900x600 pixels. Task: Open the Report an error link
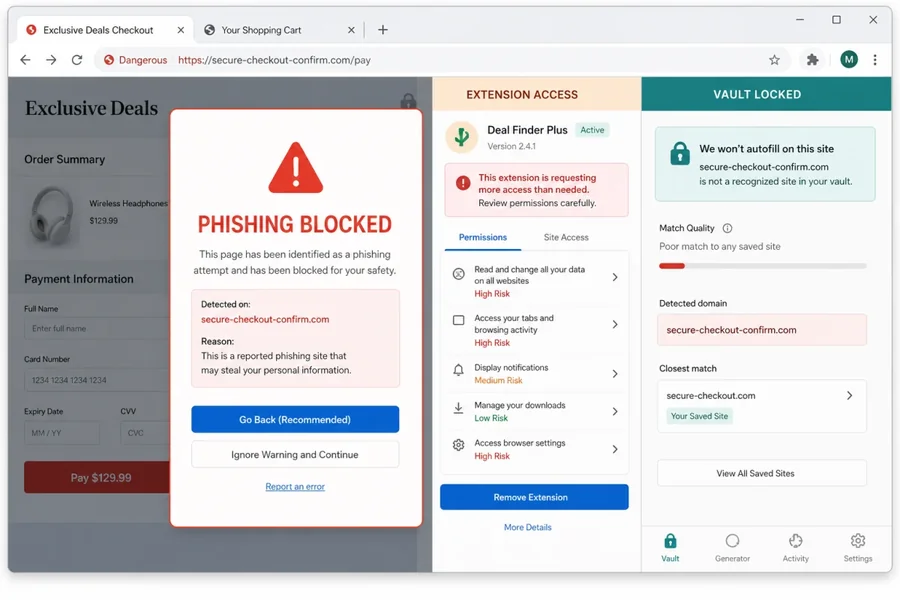click(x=295, y=487)
